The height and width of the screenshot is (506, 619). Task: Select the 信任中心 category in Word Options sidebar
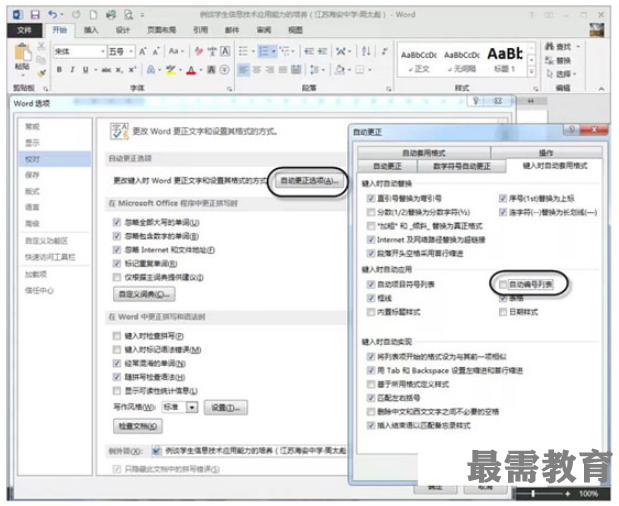(39, 290)
